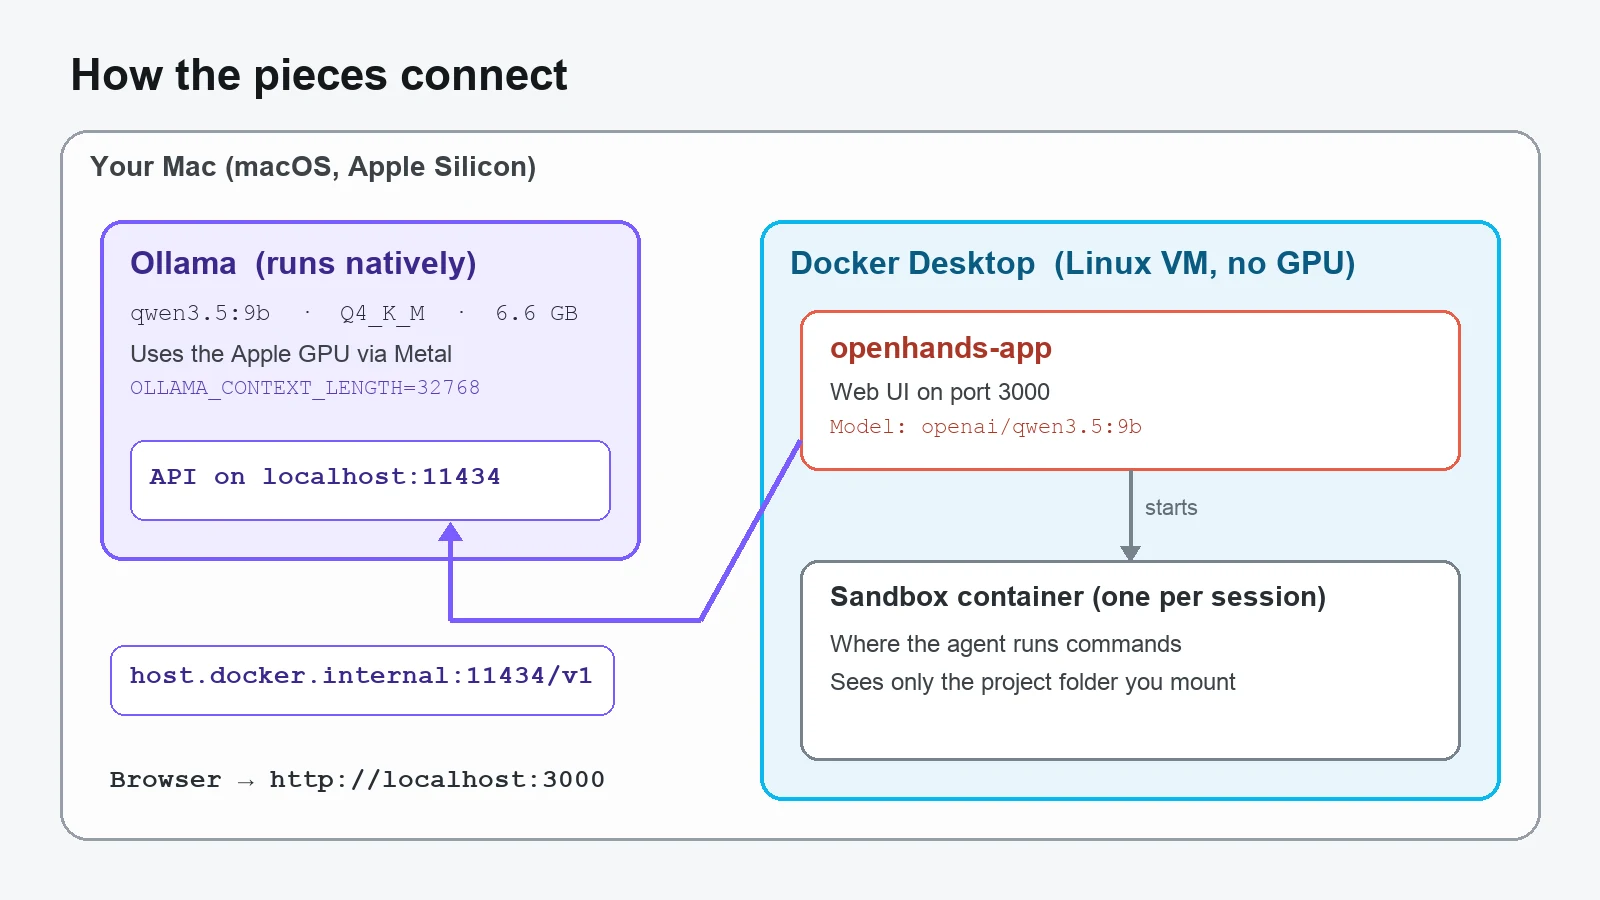The width and height of the screenshot is (1600, 900).
Task: Select 'Where the agent runs commands' line
Action: click(x=1006, y=644)
